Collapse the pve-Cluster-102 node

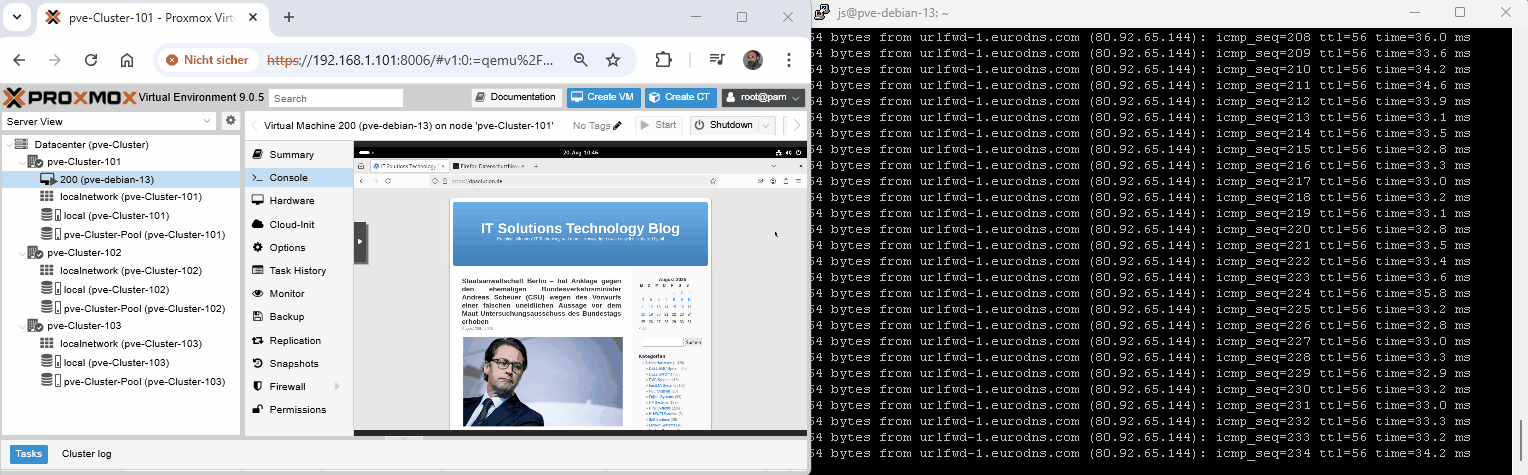coord(21,253)
